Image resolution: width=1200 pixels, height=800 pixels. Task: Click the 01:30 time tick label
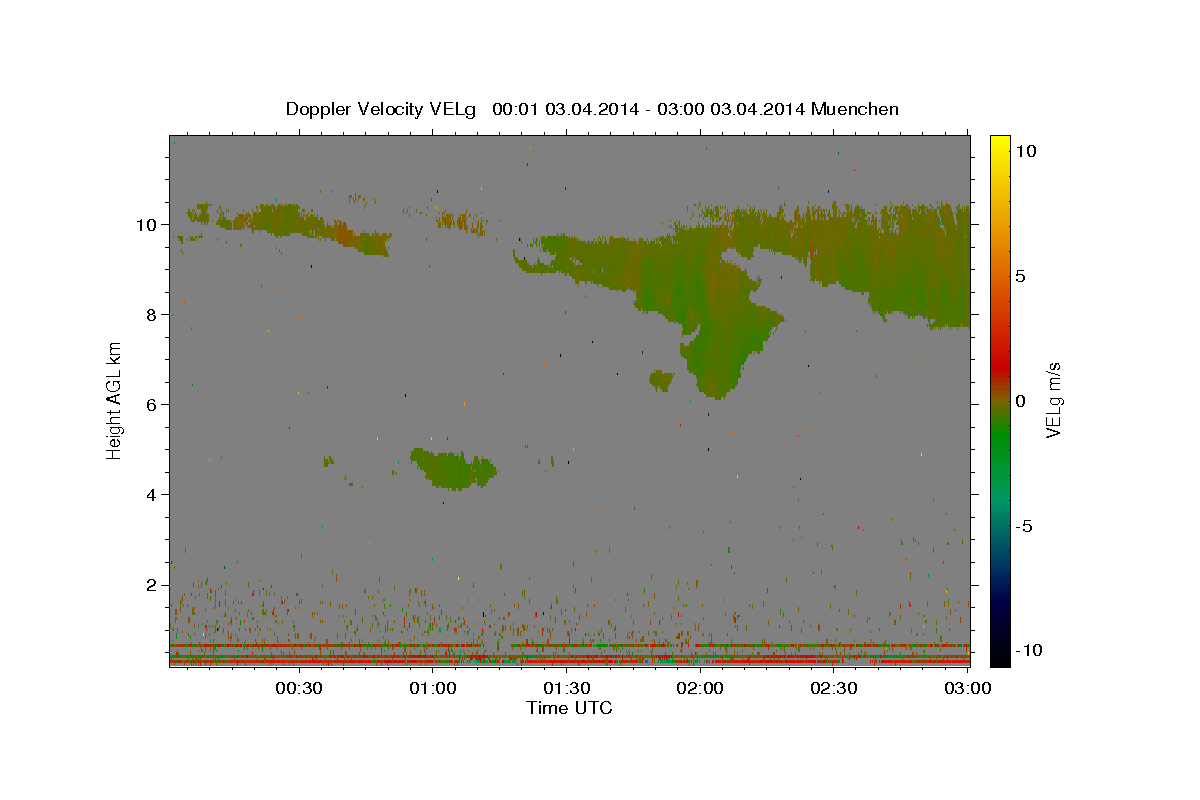point(566,689)
